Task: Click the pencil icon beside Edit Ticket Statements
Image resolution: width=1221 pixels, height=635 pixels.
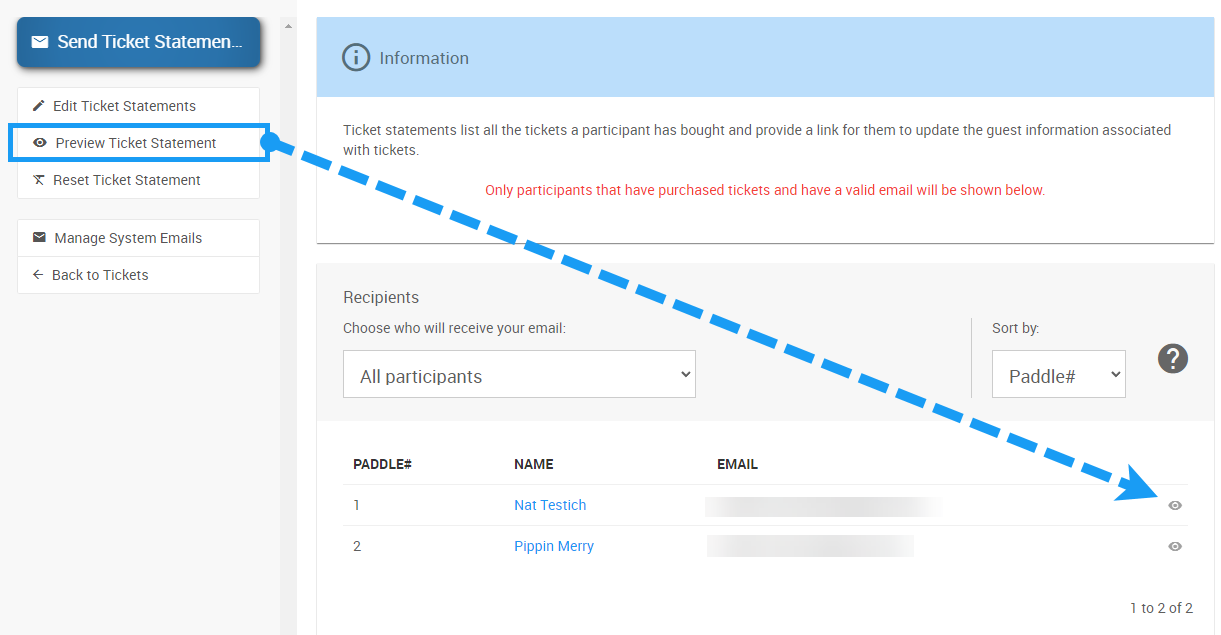Action: coord(39,106)
